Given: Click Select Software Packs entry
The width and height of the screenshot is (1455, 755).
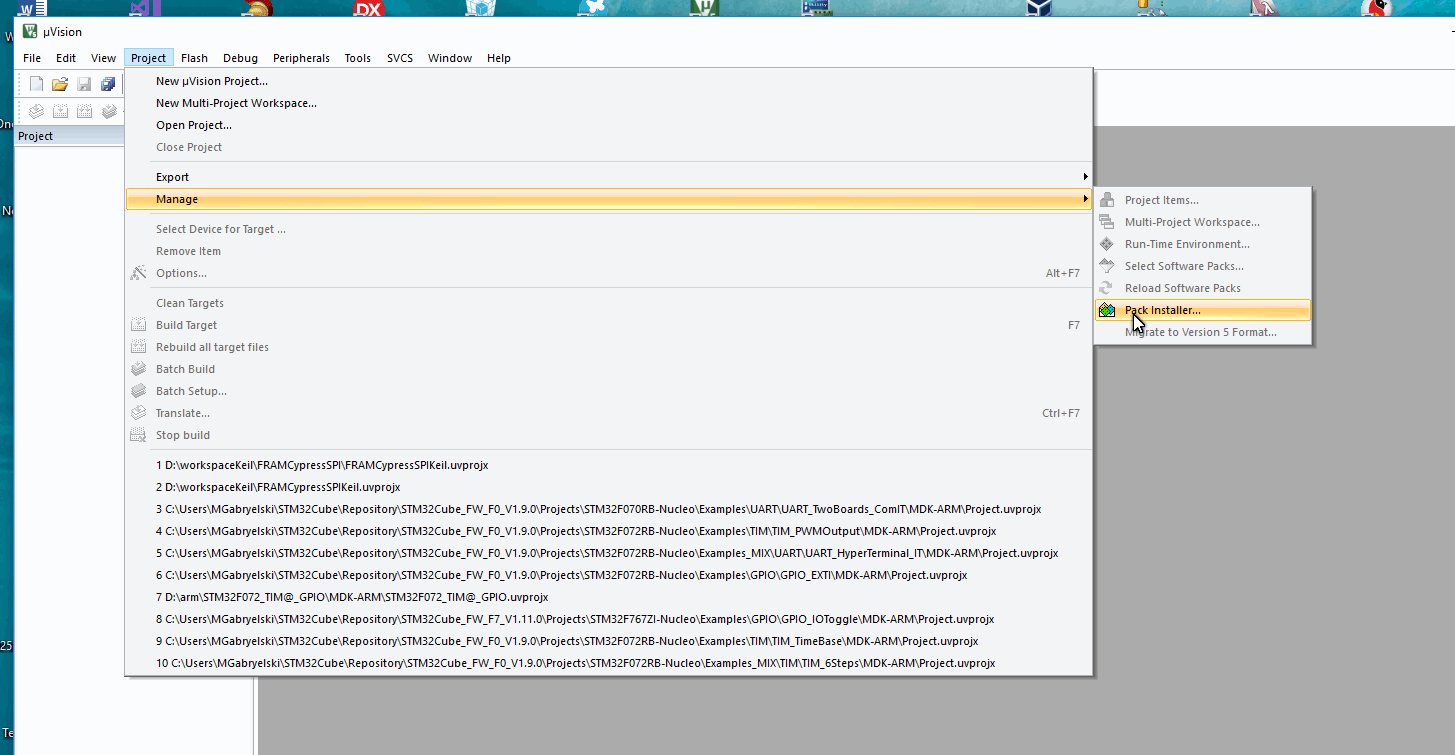Looking at the screenshot, I should click(1203, 266).
